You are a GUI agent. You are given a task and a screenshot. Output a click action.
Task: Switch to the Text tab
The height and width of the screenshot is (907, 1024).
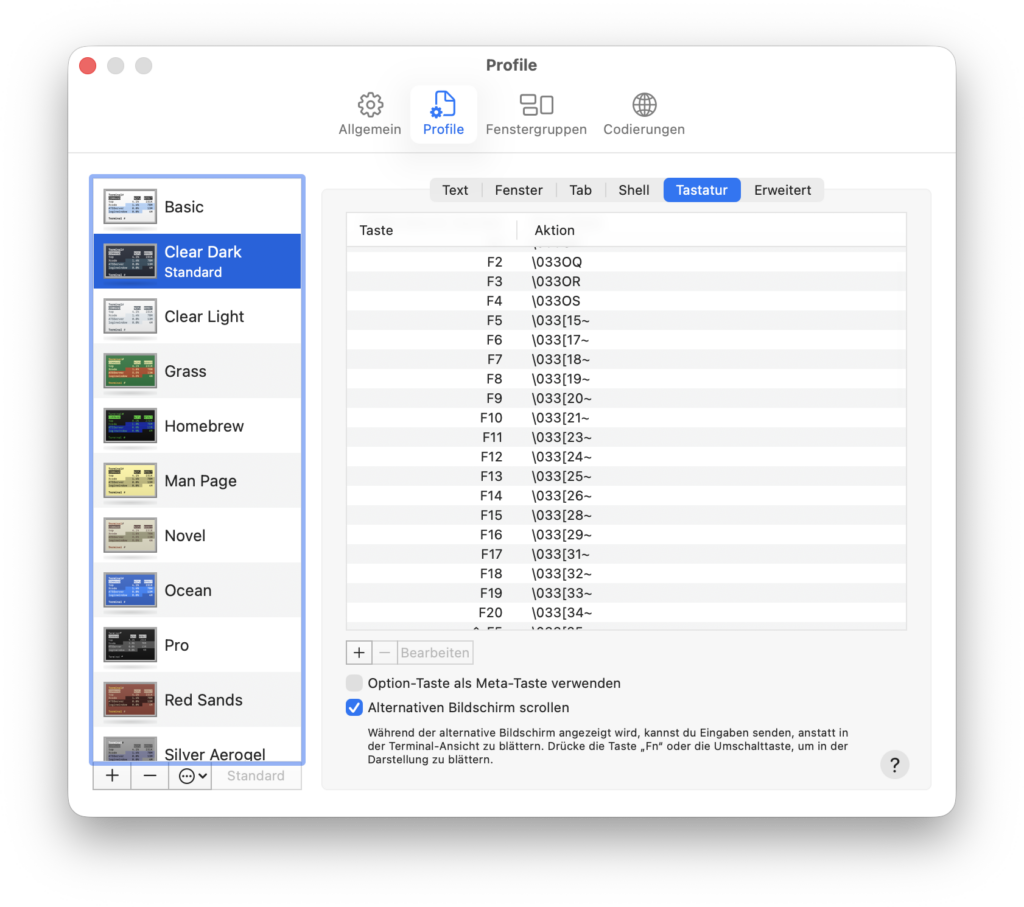(x=455, y=190)
